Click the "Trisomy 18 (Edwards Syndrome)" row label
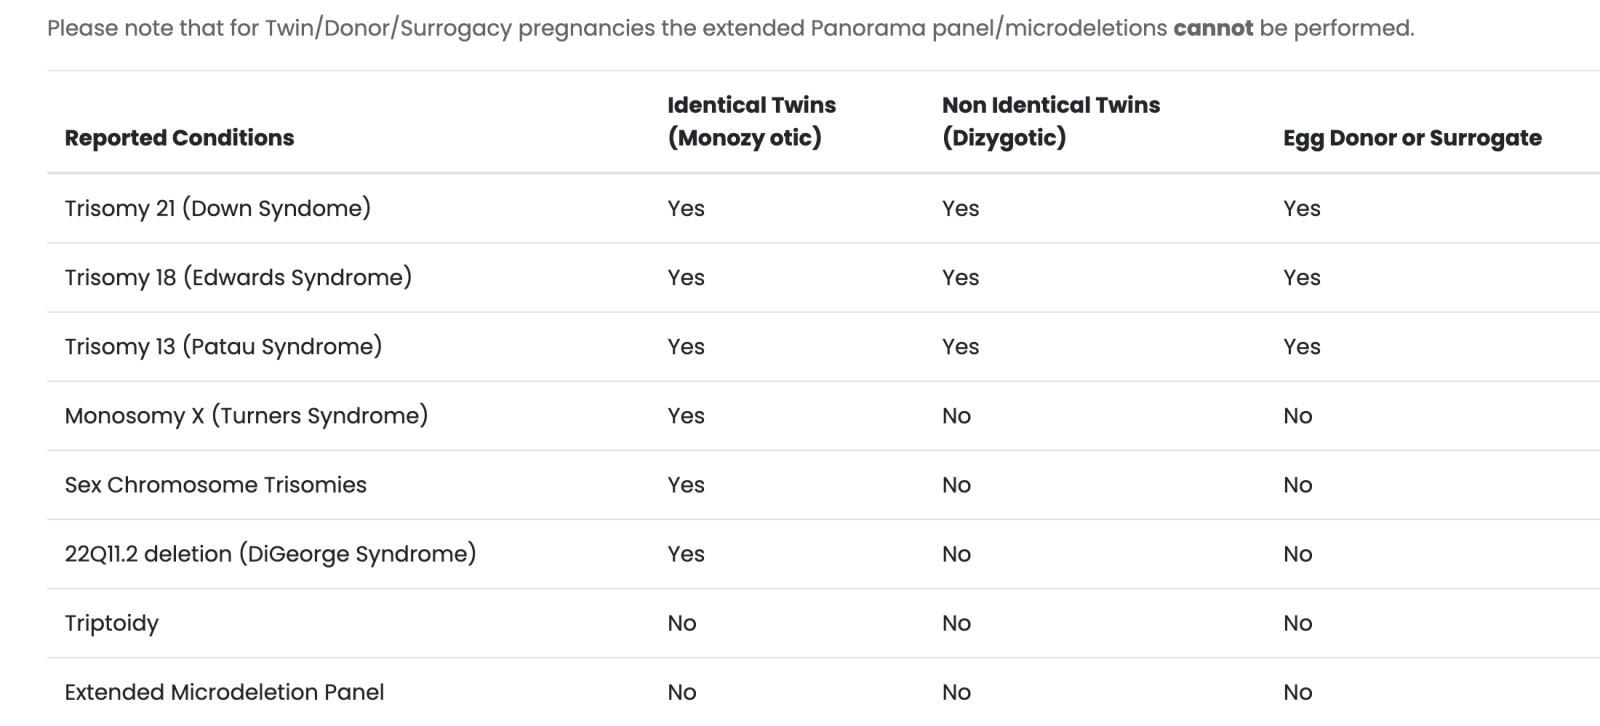 [x=238, y=277]
